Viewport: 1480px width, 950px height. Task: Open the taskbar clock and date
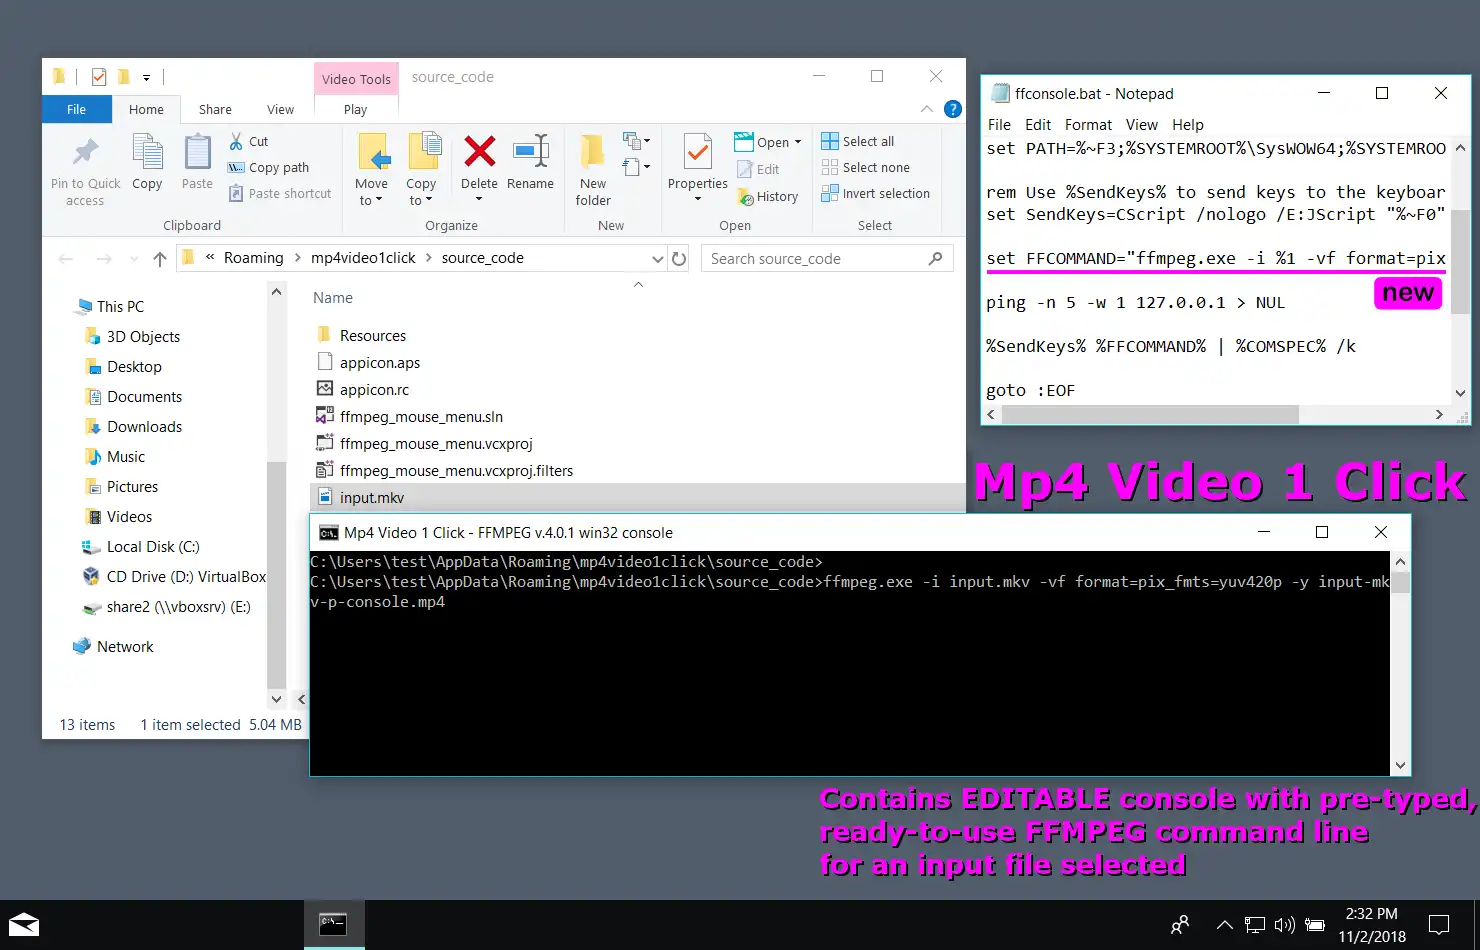tap(1372, 925)
